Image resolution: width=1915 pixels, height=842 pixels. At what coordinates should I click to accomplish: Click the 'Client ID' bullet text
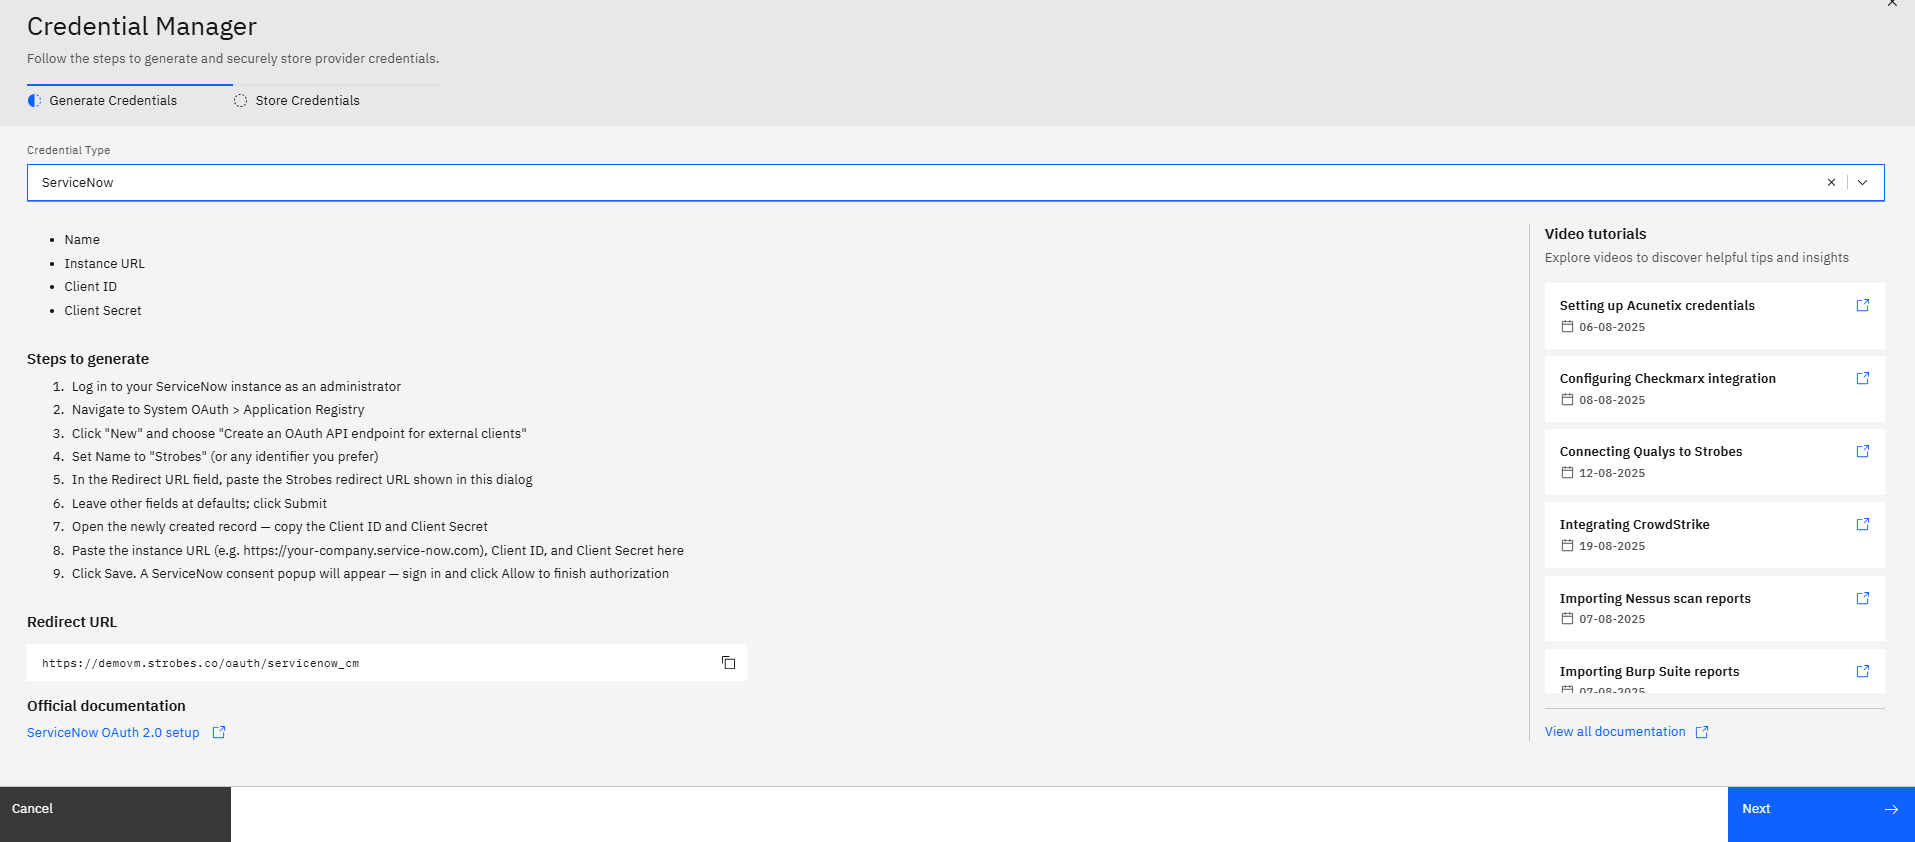click(x=91, y=287)
